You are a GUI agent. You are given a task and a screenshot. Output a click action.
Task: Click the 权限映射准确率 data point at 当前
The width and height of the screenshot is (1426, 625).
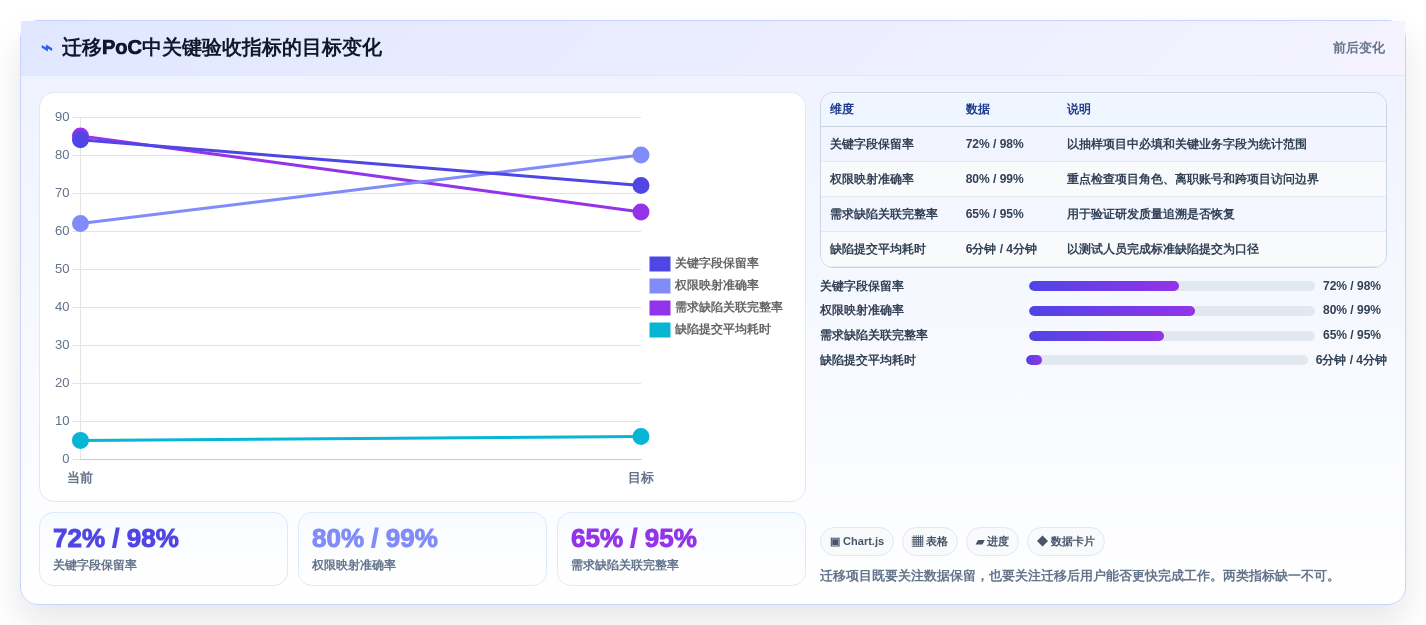click(x=80, y=224)
